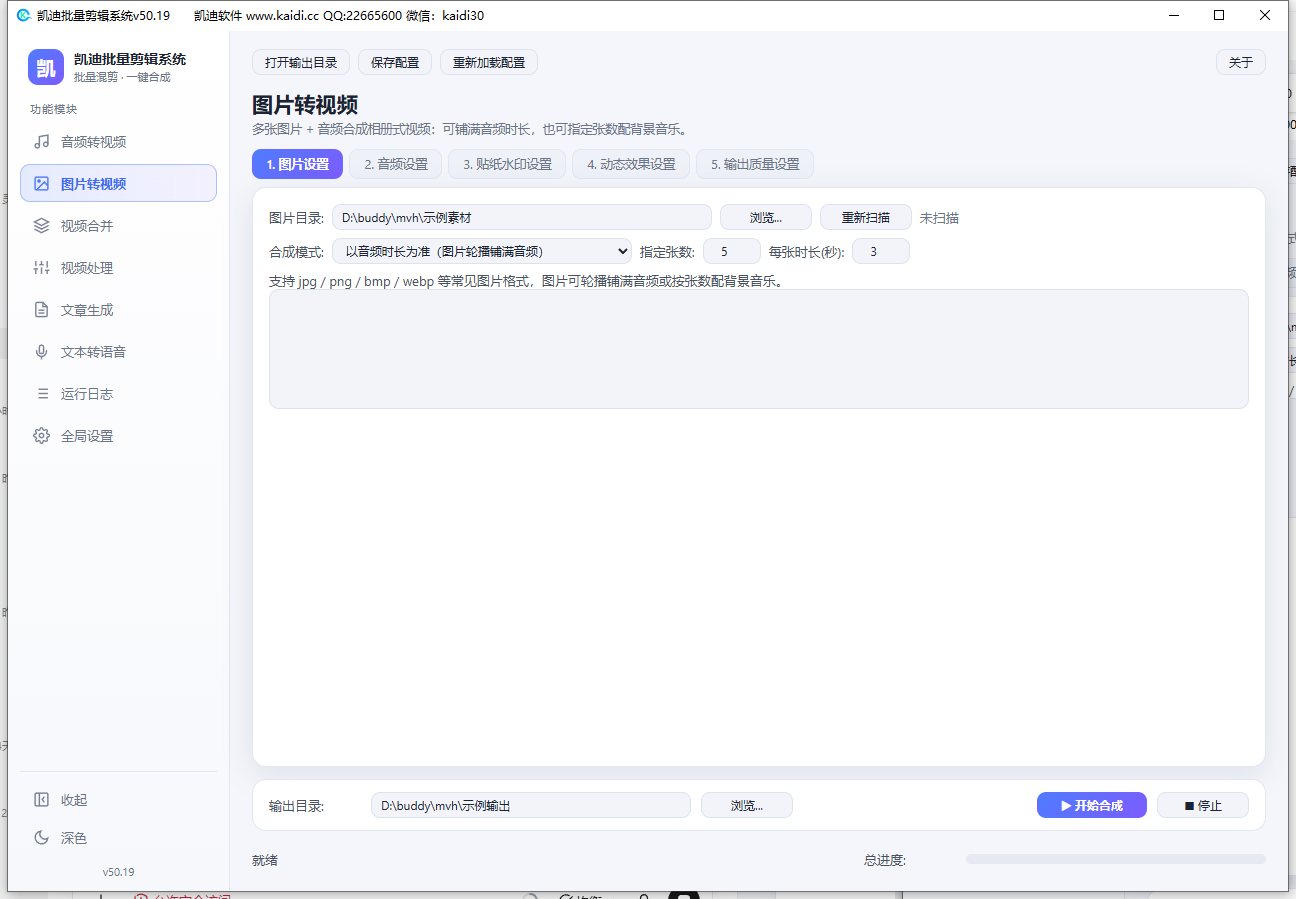
Task: Click the 每张时长(秒) value field
Action: point(881,251)
